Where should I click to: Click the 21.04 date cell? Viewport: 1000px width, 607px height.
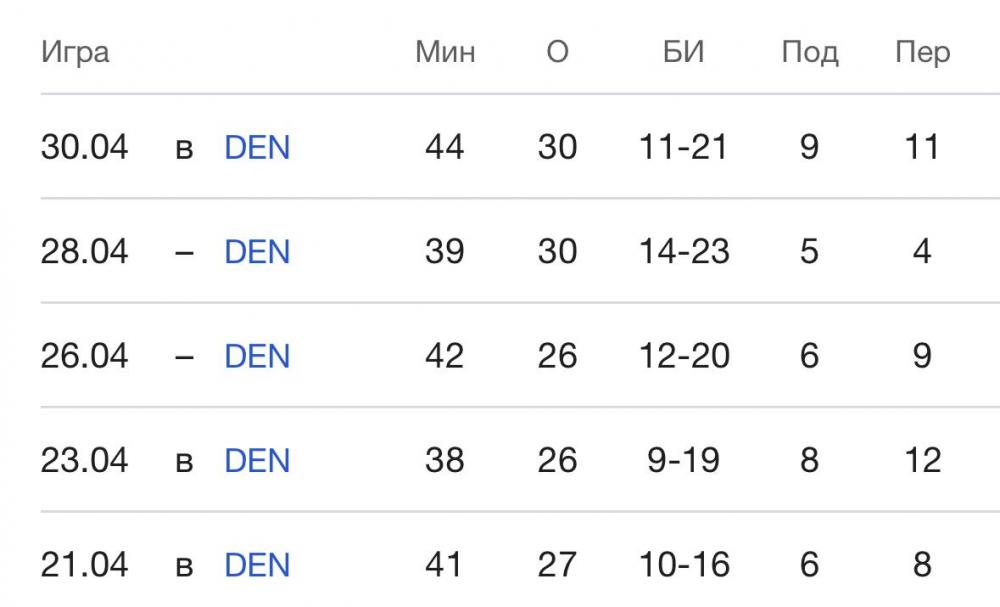(x=85, y=565)
